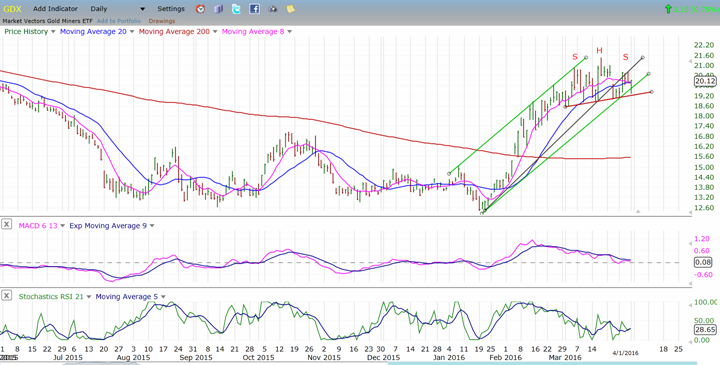Click the Moving Average 8 label
The width and height of the screenshot is (720, 365).
pos(253,32)
